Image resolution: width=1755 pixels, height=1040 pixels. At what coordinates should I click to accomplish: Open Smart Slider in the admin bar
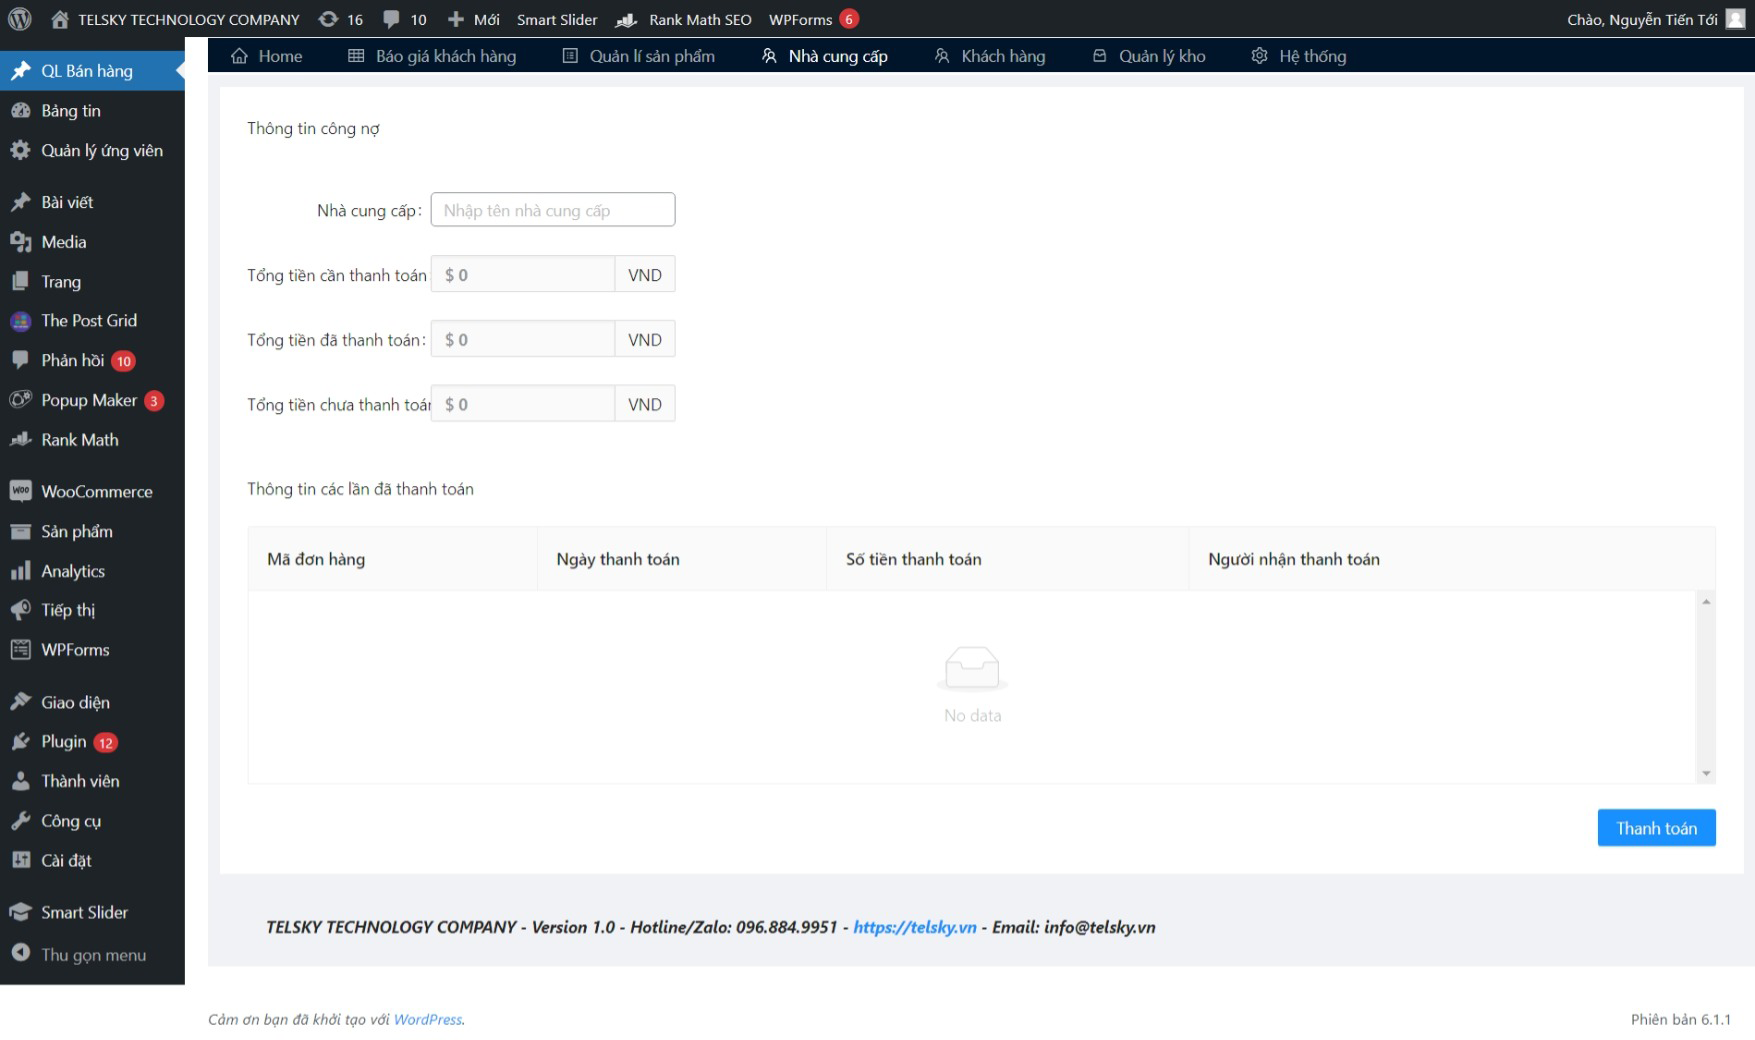point(557,20)
